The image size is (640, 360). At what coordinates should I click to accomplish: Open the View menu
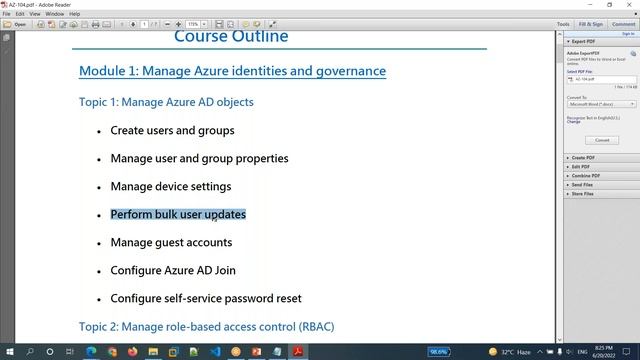[35, 14]
